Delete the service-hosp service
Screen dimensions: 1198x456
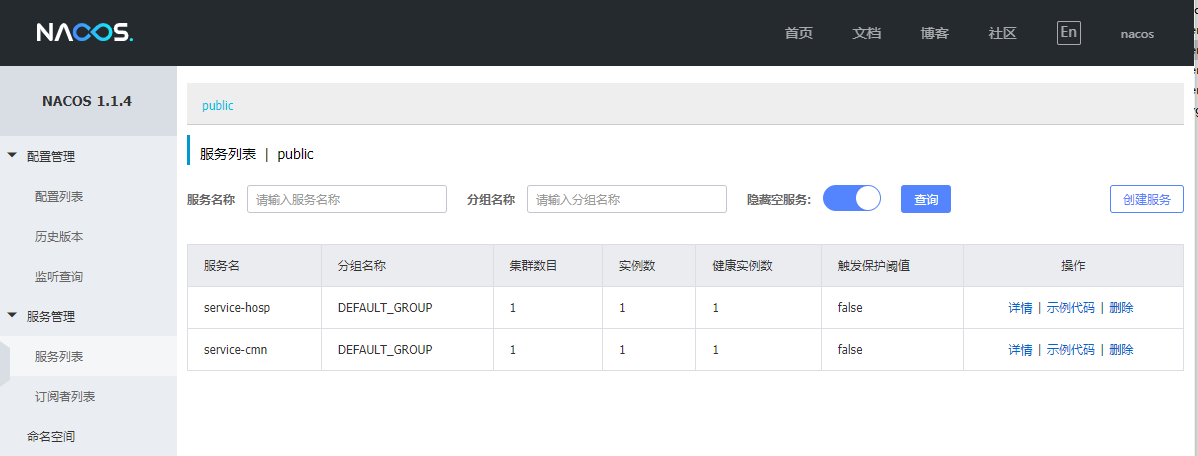click(x=1121, y=308)
